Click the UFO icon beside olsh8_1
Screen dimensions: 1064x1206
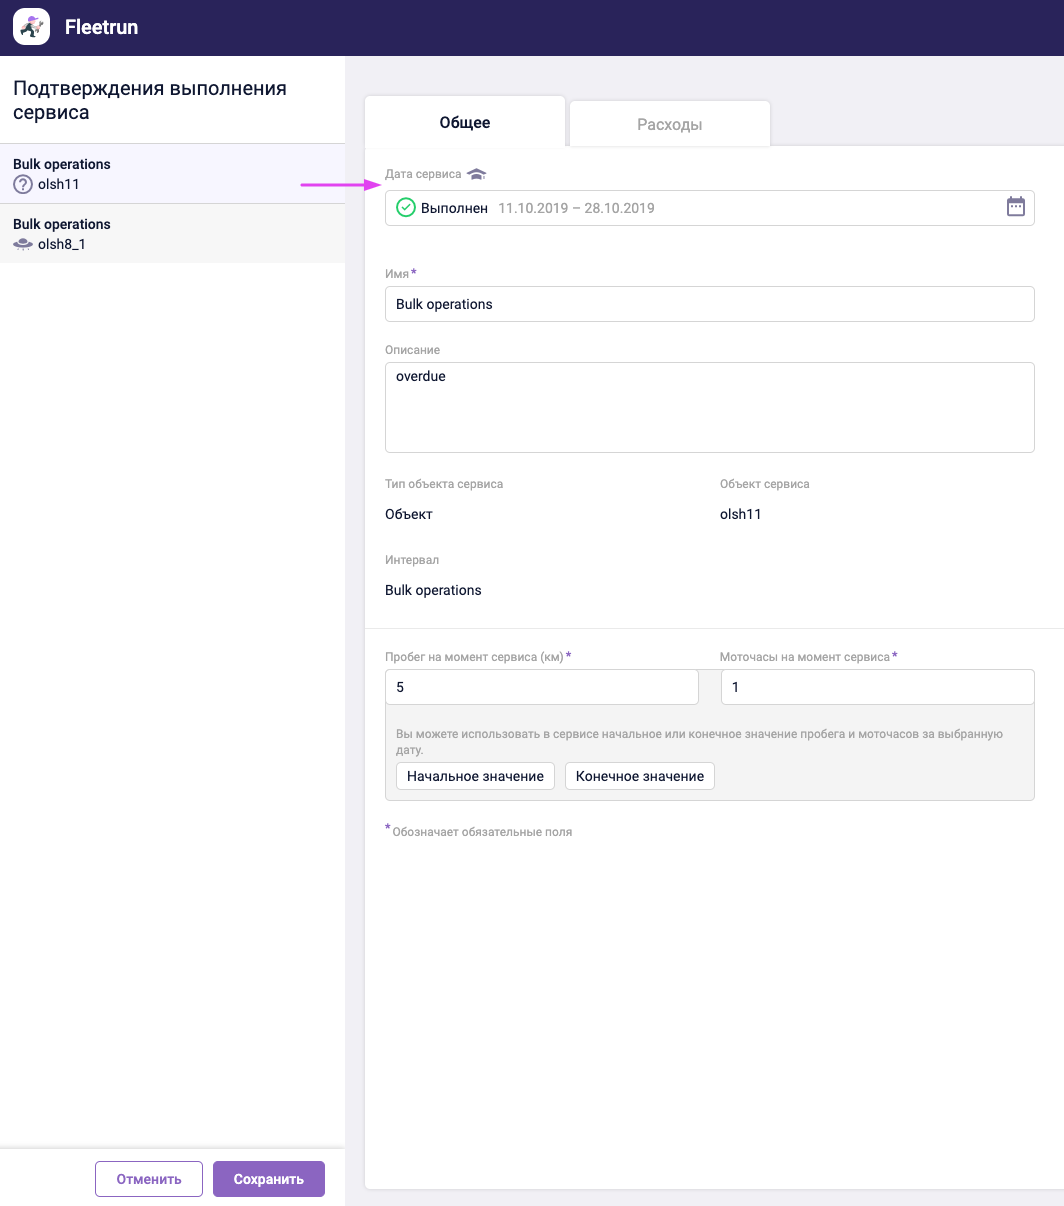pyautogui.click(x=23, y=244)
